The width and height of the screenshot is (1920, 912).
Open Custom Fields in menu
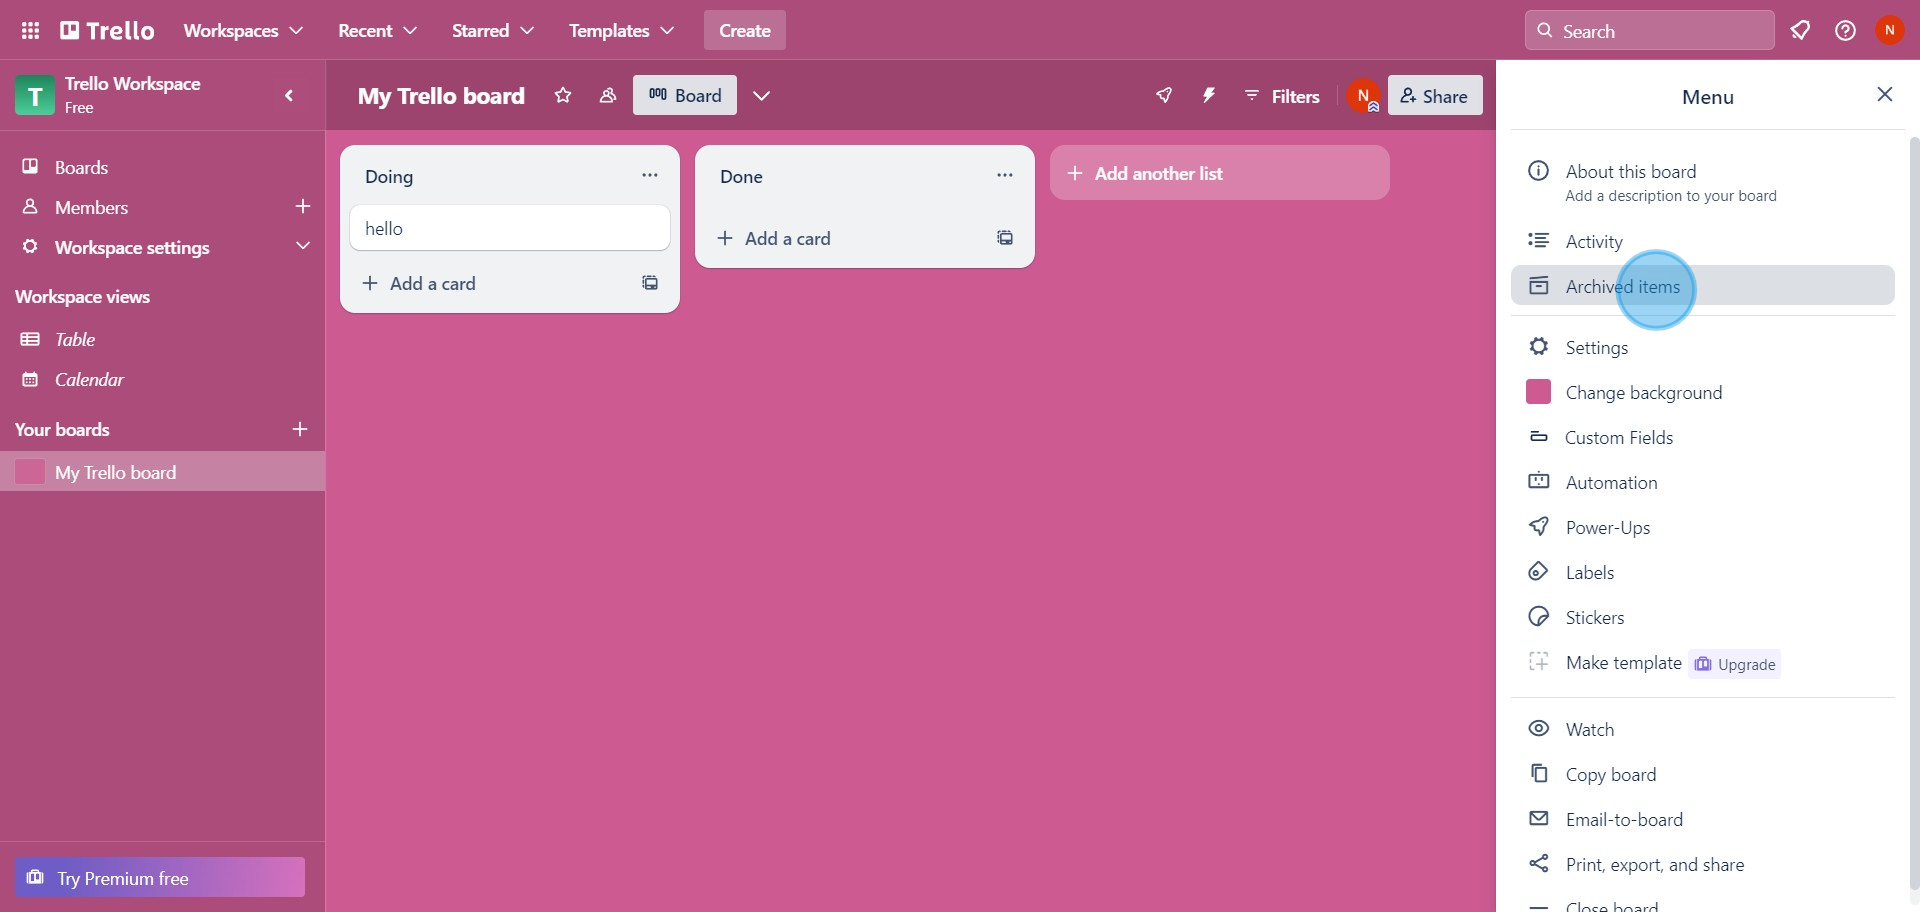pyautogui.click(x=1703, y=438)
